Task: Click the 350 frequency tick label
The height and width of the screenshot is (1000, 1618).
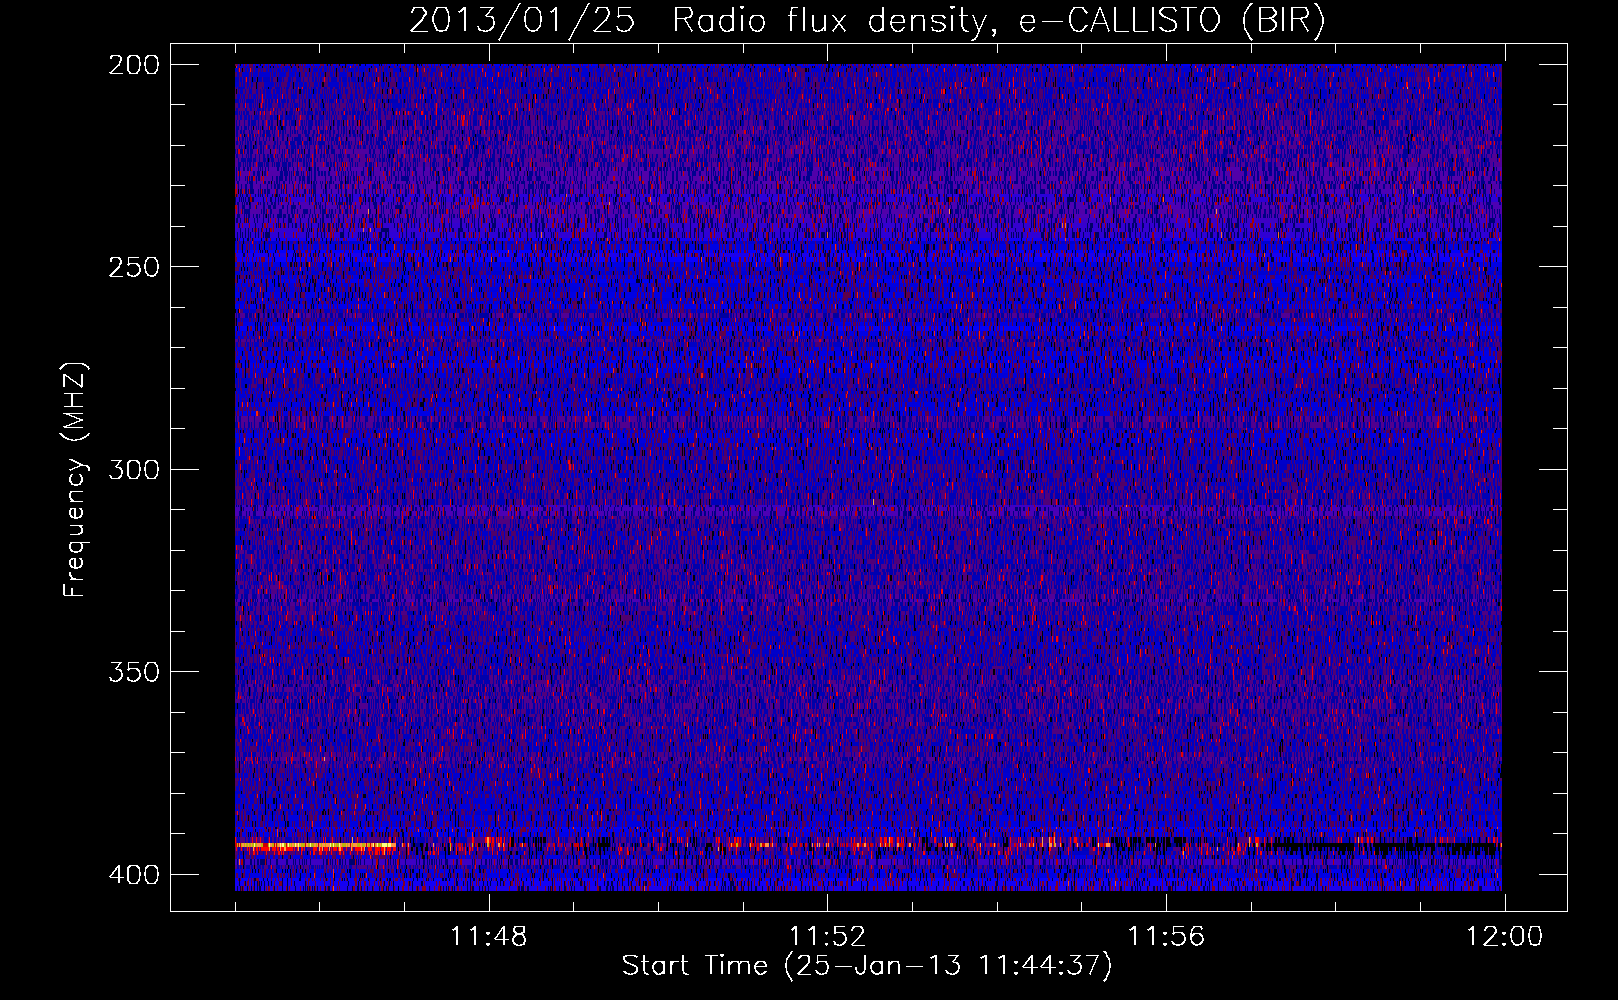Action: 133,671
